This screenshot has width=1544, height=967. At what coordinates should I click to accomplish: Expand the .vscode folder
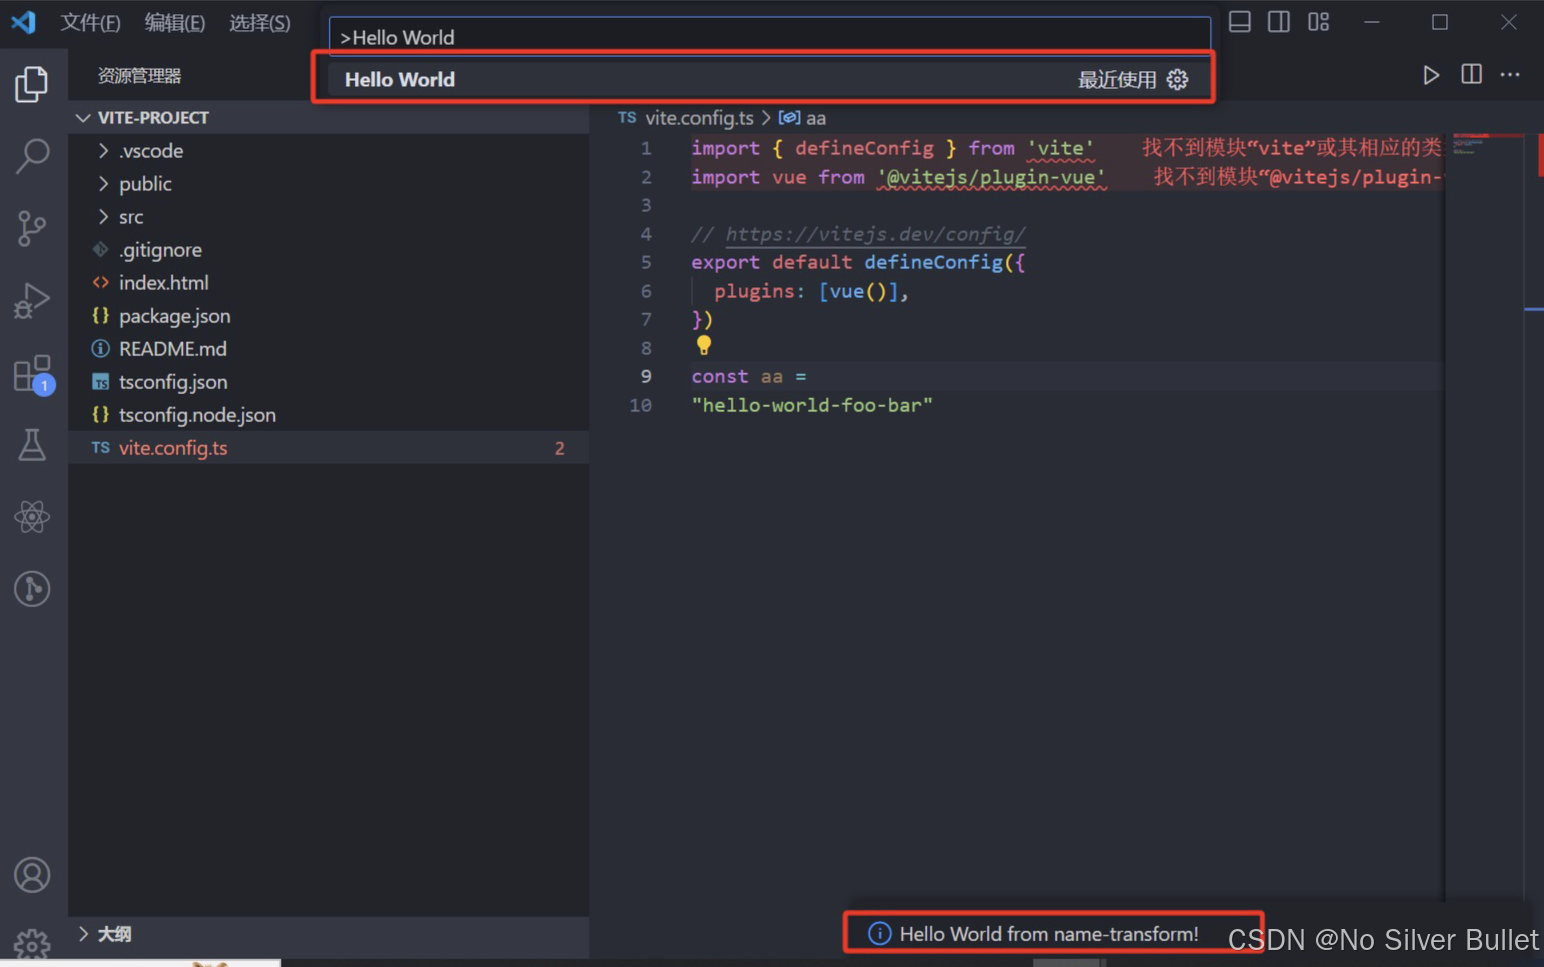tap(328, 151)
